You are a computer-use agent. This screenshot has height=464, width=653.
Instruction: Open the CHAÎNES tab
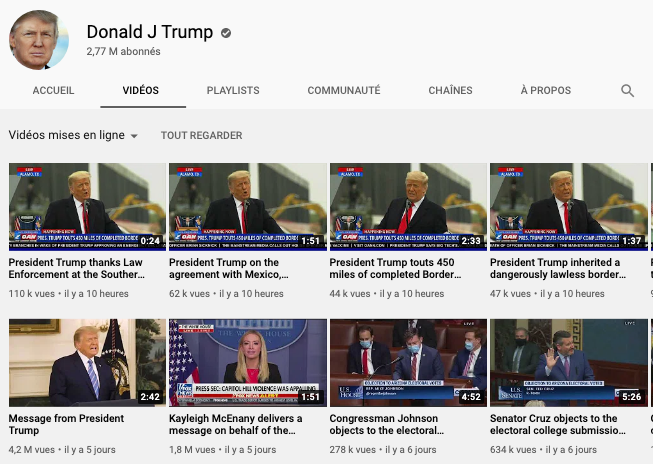point(450,90)
